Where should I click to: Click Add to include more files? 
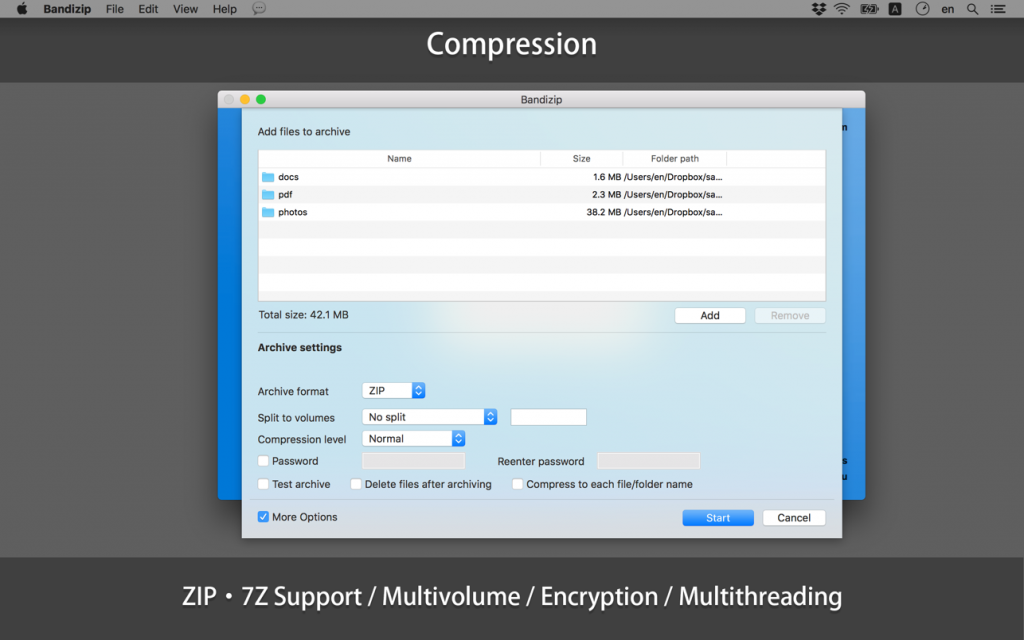click(710, 315)
